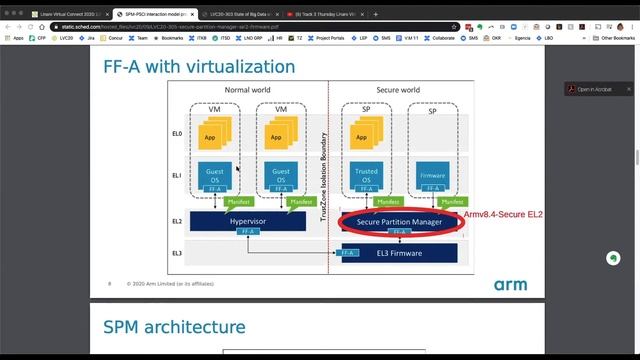Close the Track 3 Thursday YouTube tab
This screenshot has height=360, width=640.
point(362,14)
